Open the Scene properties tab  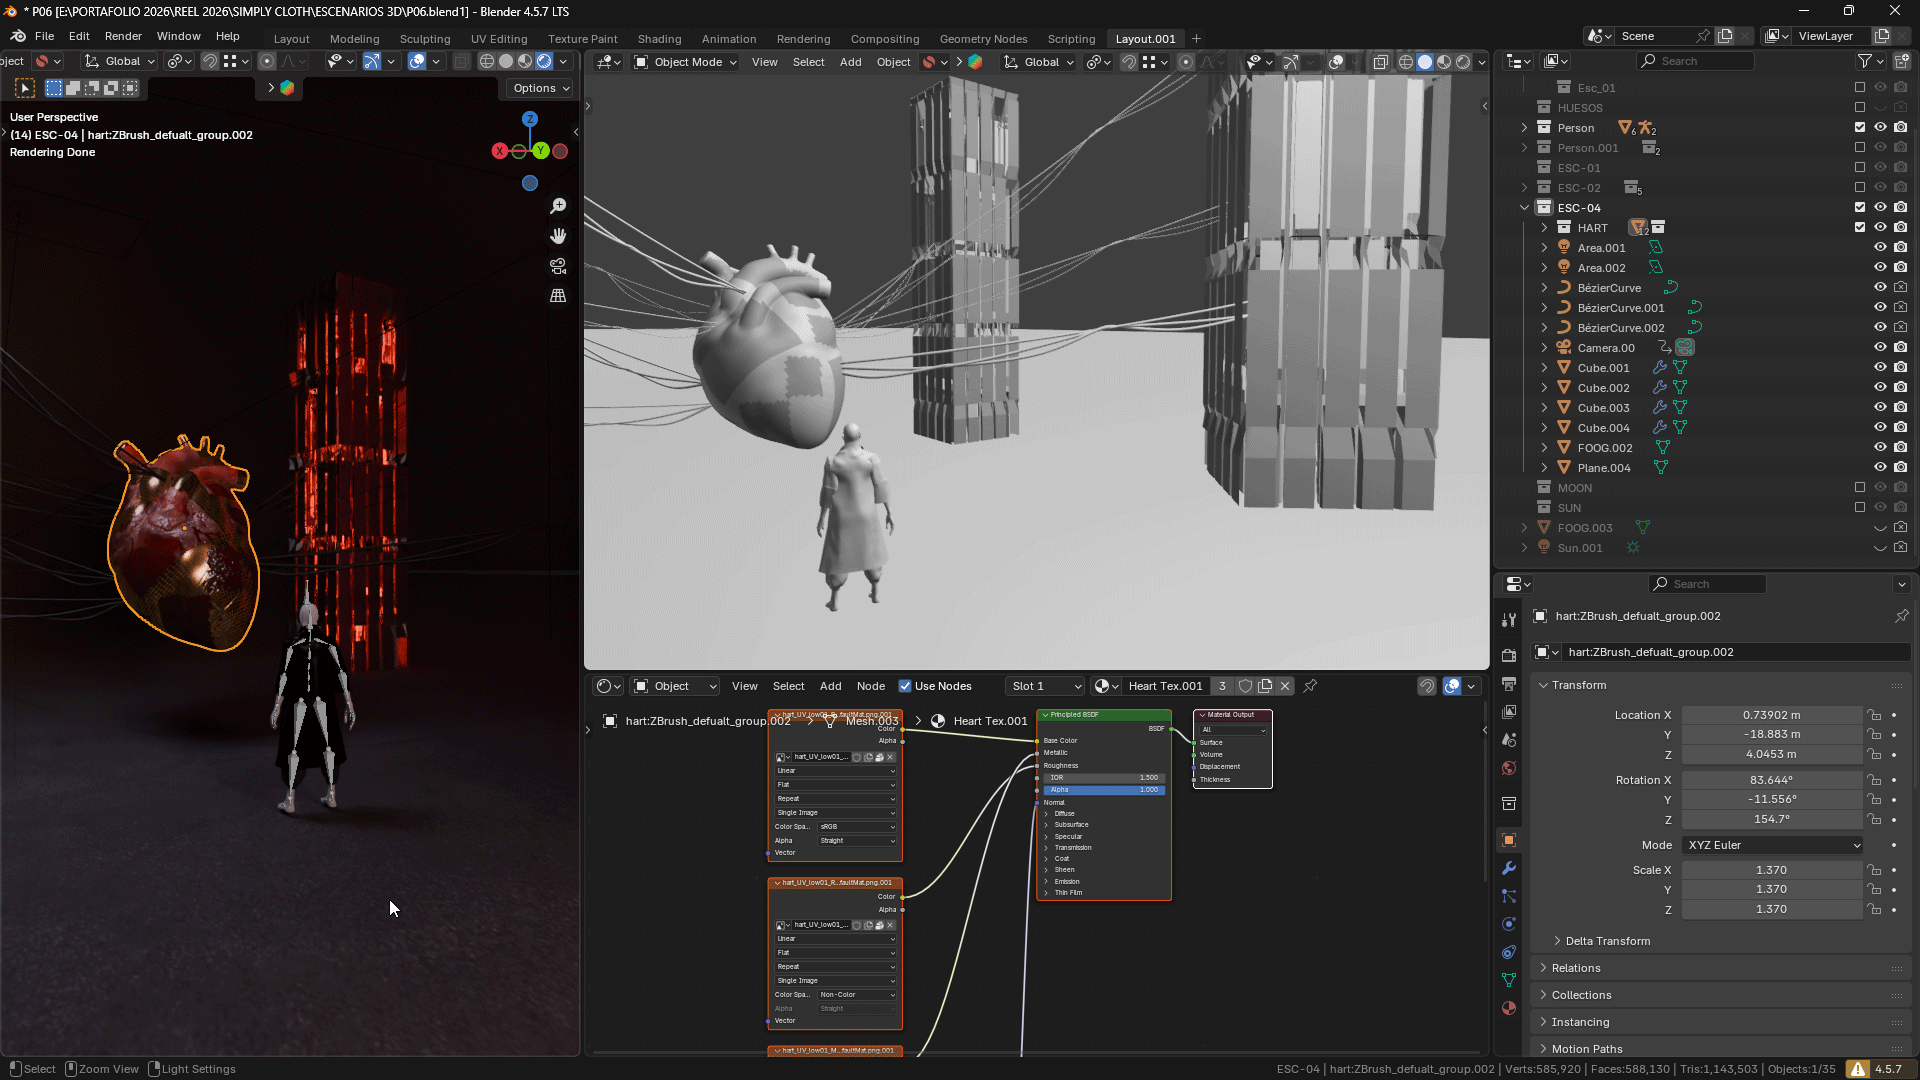point(1509,740)
